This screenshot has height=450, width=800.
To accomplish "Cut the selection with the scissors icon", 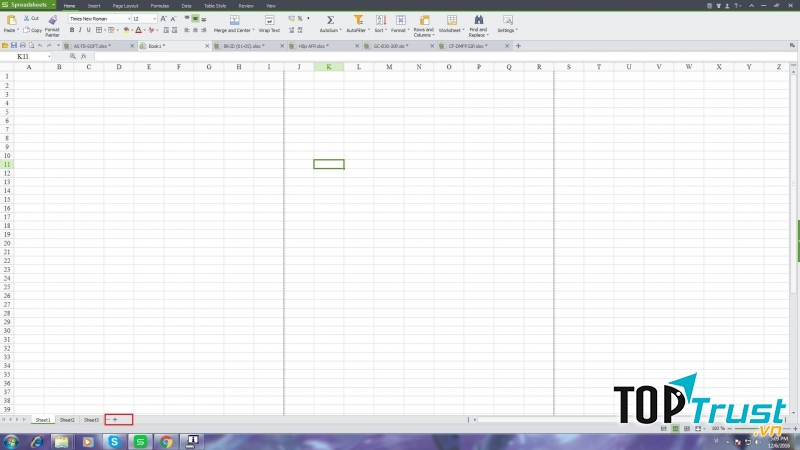I will pyautogui.click(x=27, y=18).
